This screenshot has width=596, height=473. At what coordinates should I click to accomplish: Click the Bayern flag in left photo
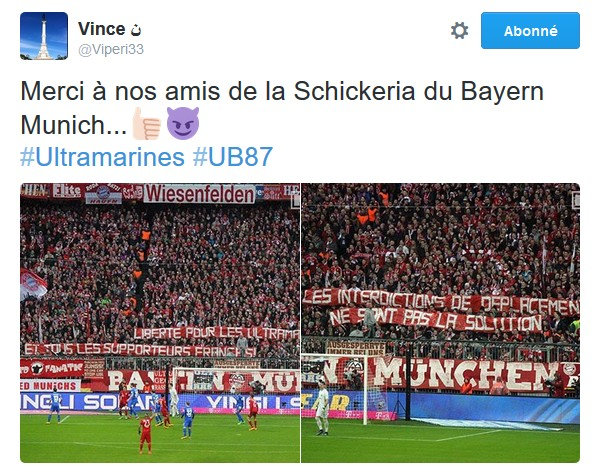coord(33,284)
